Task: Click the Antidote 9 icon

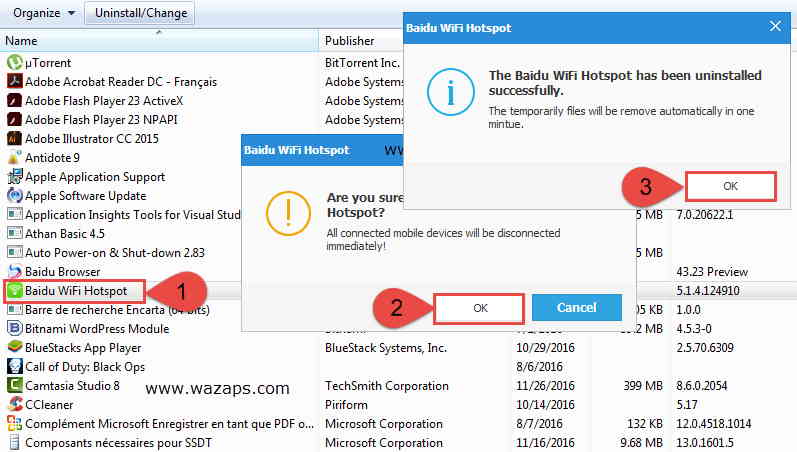Action: tap(15, 158)
